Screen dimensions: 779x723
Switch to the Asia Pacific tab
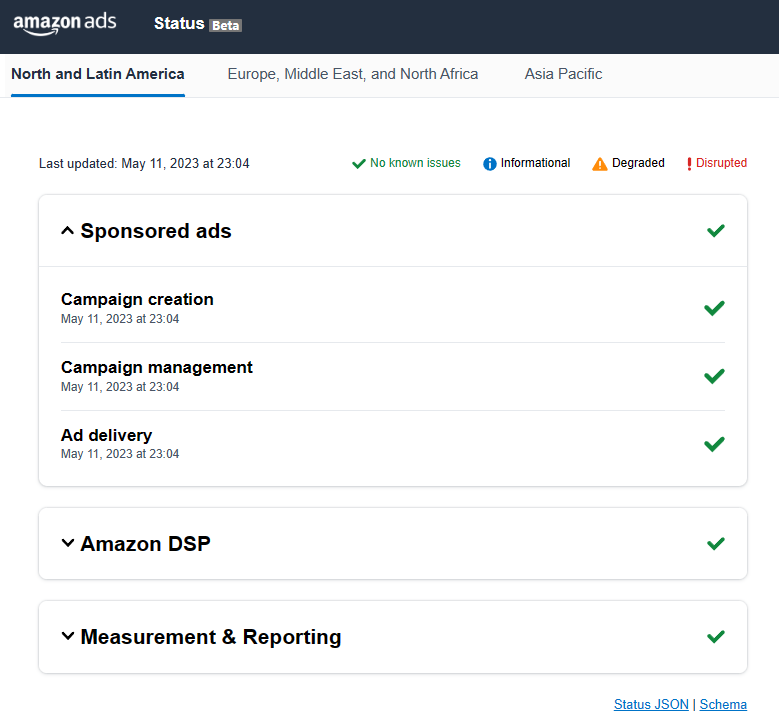coord(563,74)
